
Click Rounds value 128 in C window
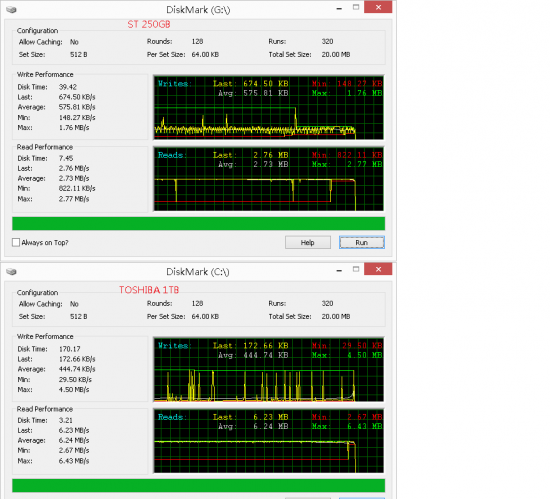(197, 303)
